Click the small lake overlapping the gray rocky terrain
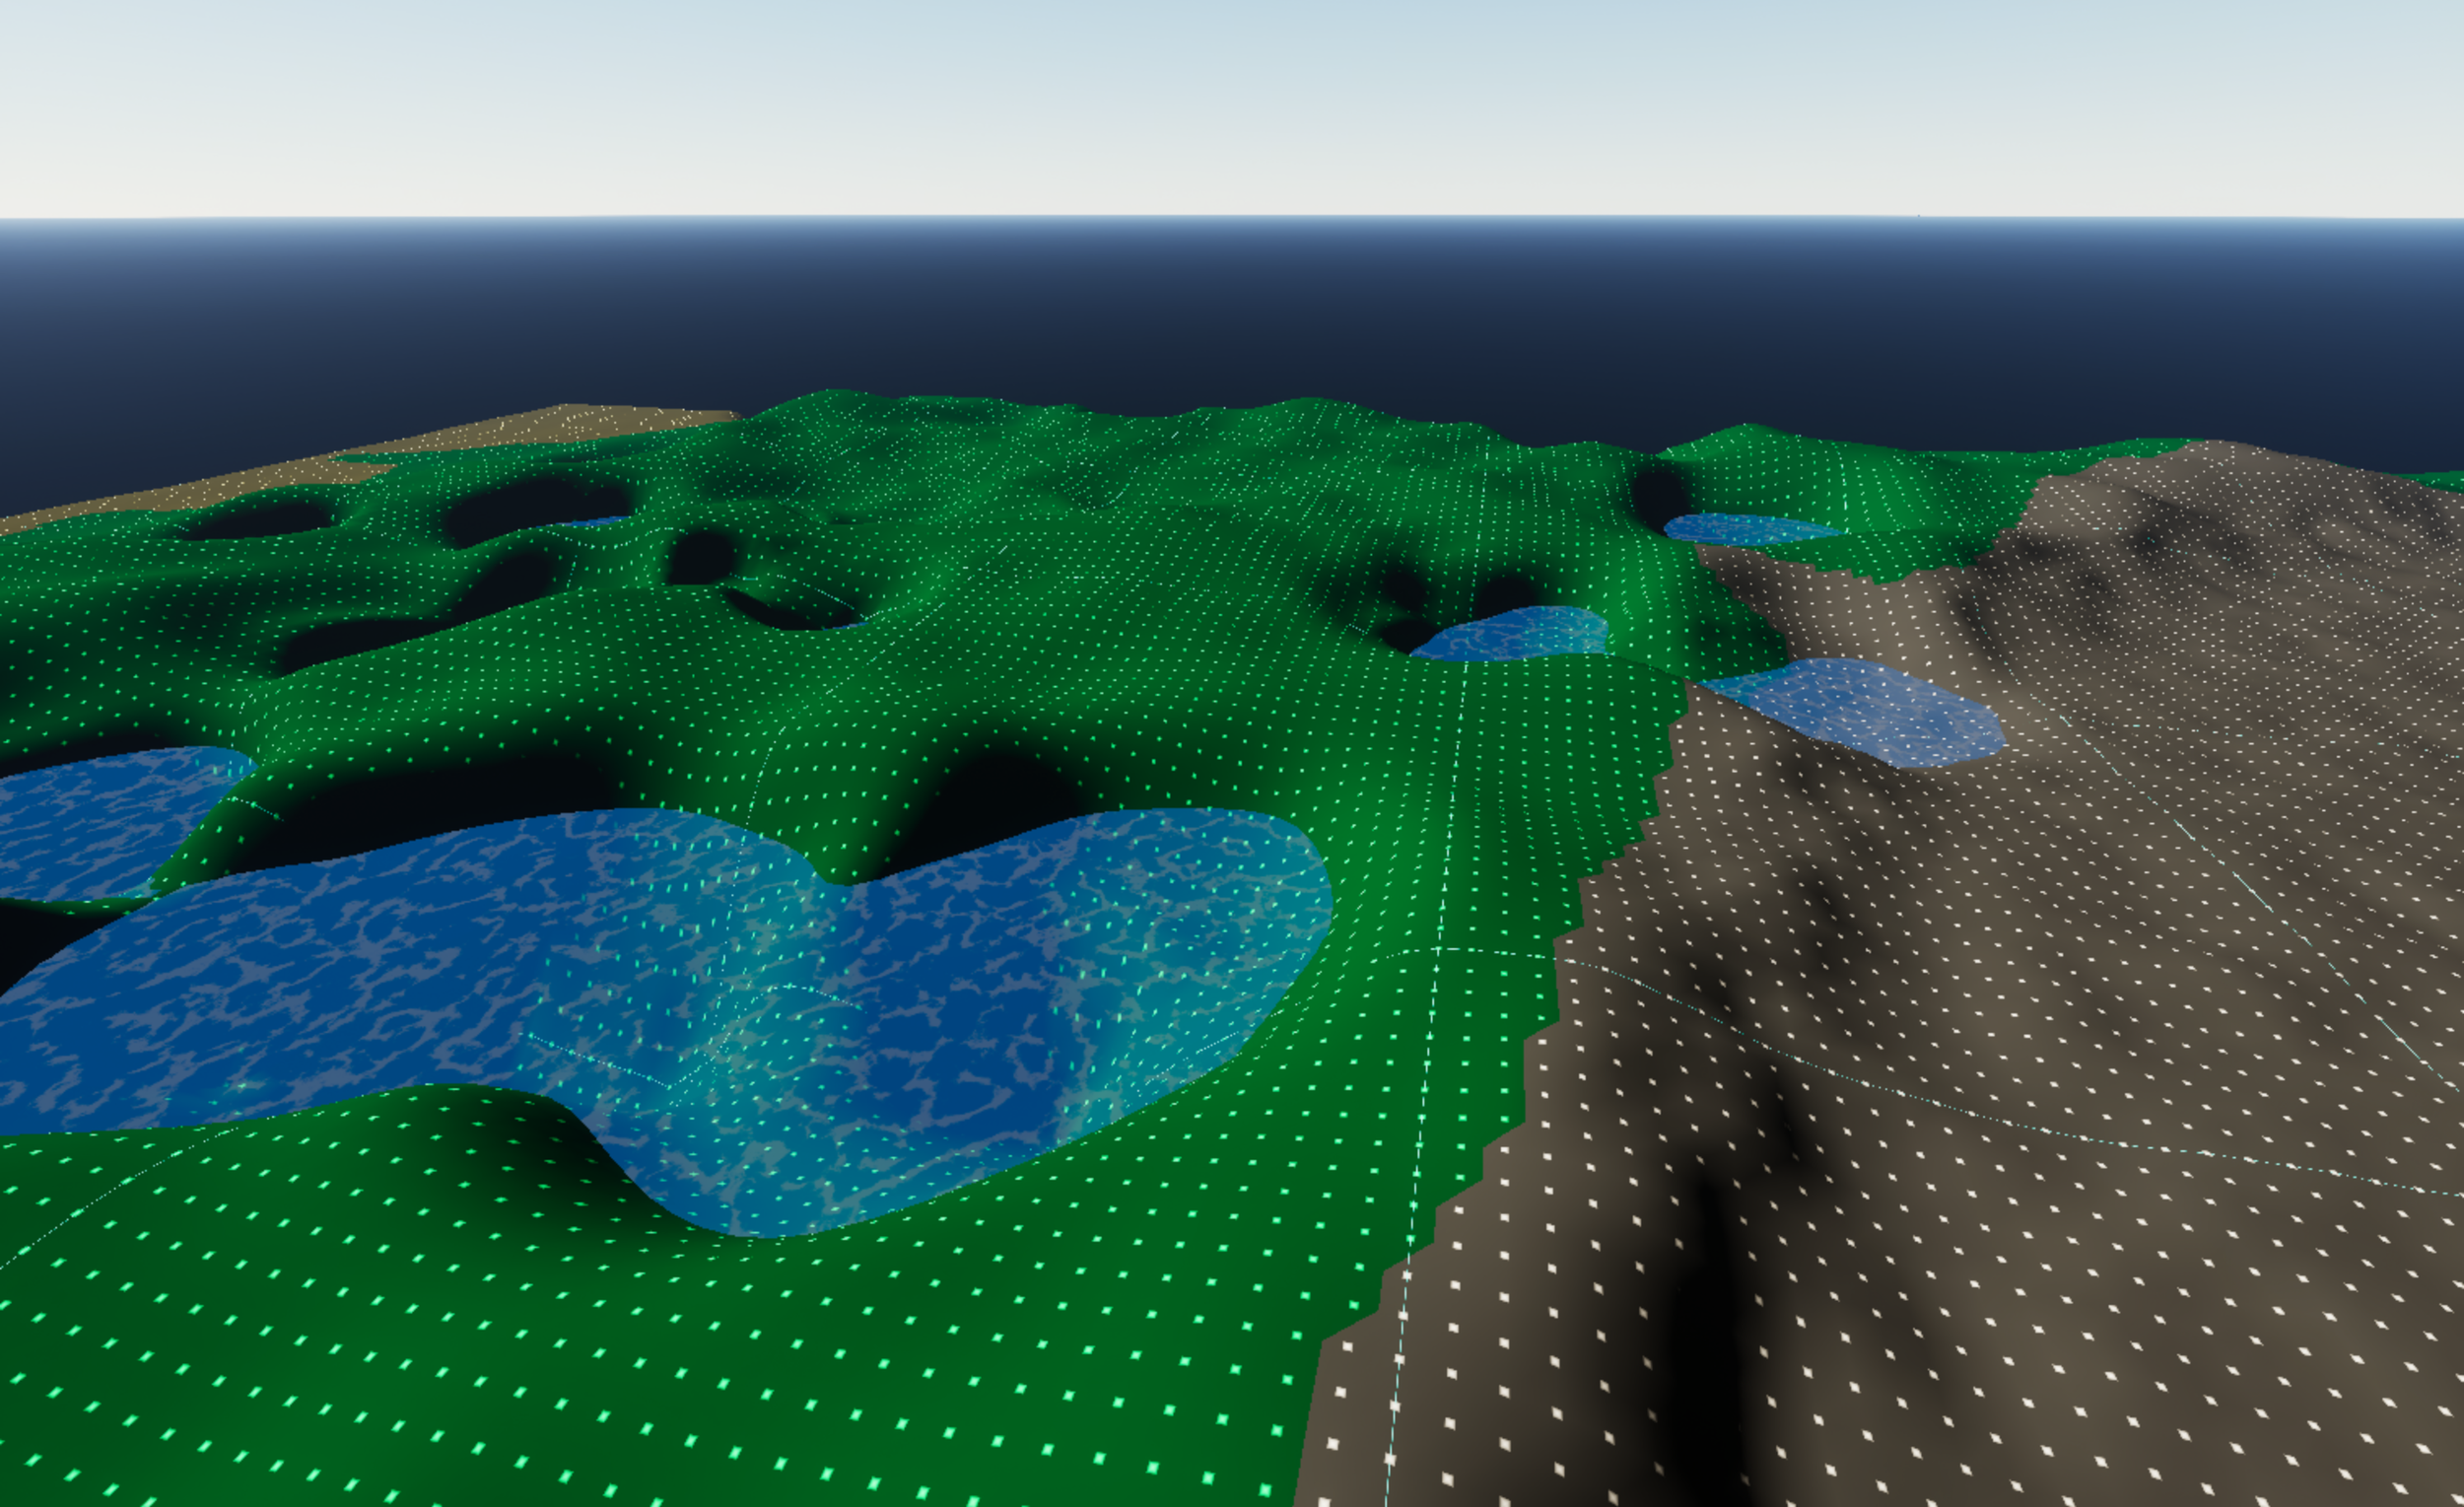Image resolution: width=2464 pixels, height=1507 pixels. (x=1855, y=712)
